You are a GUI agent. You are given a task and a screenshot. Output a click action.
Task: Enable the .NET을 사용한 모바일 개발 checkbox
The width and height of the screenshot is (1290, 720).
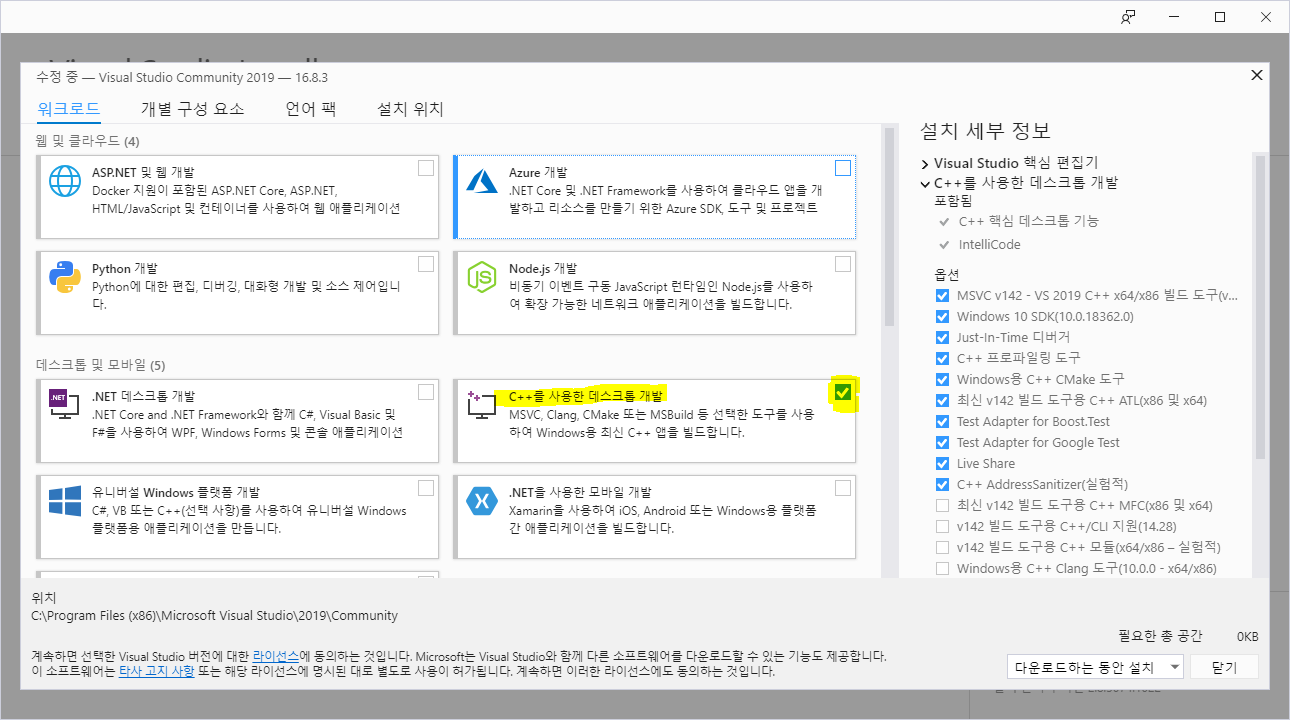coord(843,488)
